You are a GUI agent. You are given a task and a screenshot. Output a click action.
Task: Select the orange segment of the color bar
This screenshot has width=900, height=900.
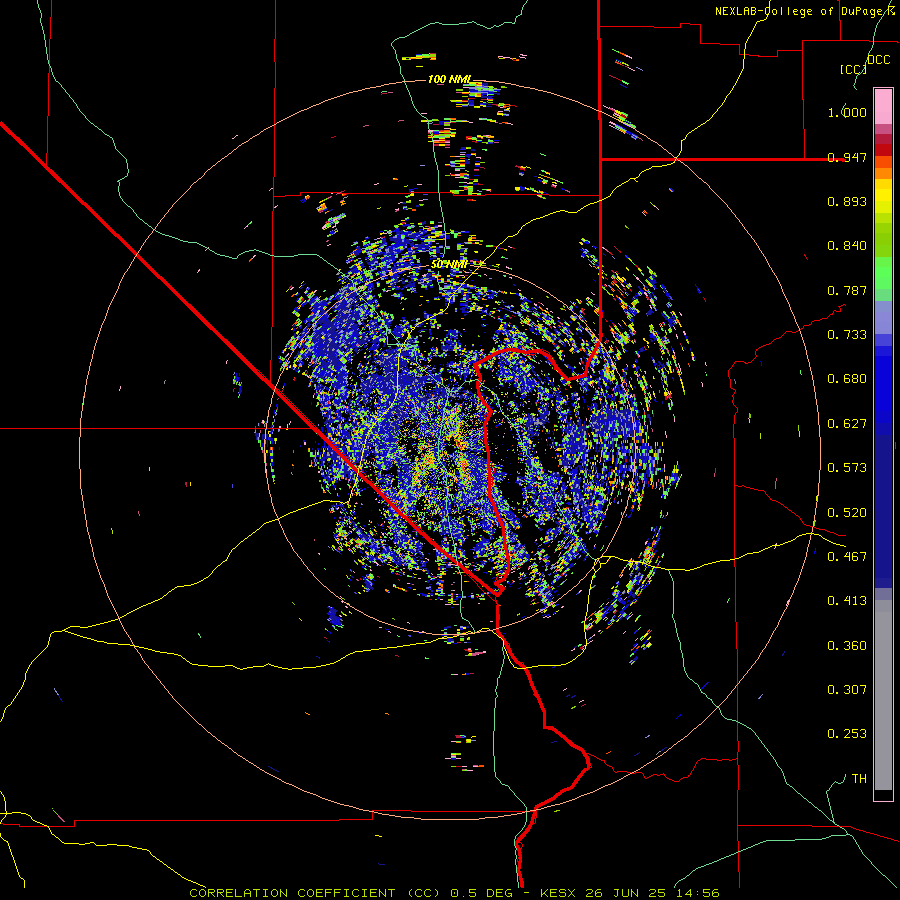tap(883, 173)
